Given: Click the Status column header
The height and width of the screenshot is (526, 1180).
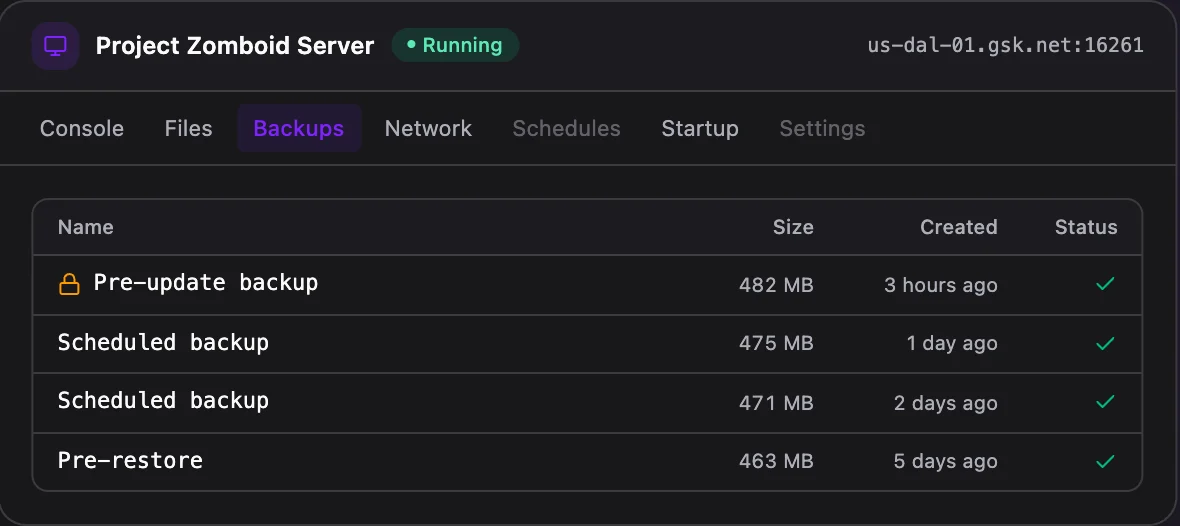Looking at the screenshot, I should pyautogui.click(x=1086, y=227).
